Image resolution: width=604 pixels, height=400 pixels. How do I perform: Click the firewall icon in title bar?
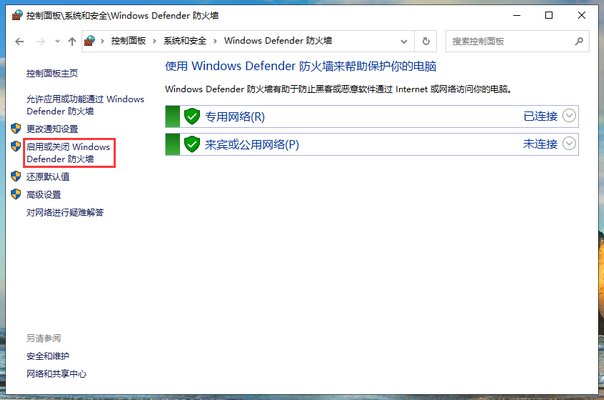point(17,15)
